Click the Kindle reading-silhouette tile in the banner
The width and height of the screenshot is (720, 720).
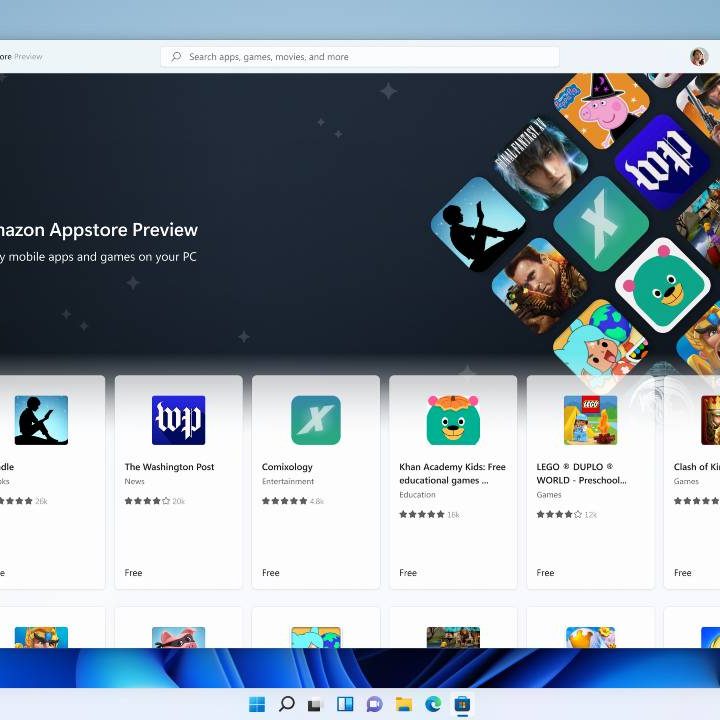click(x=478, y=224)
